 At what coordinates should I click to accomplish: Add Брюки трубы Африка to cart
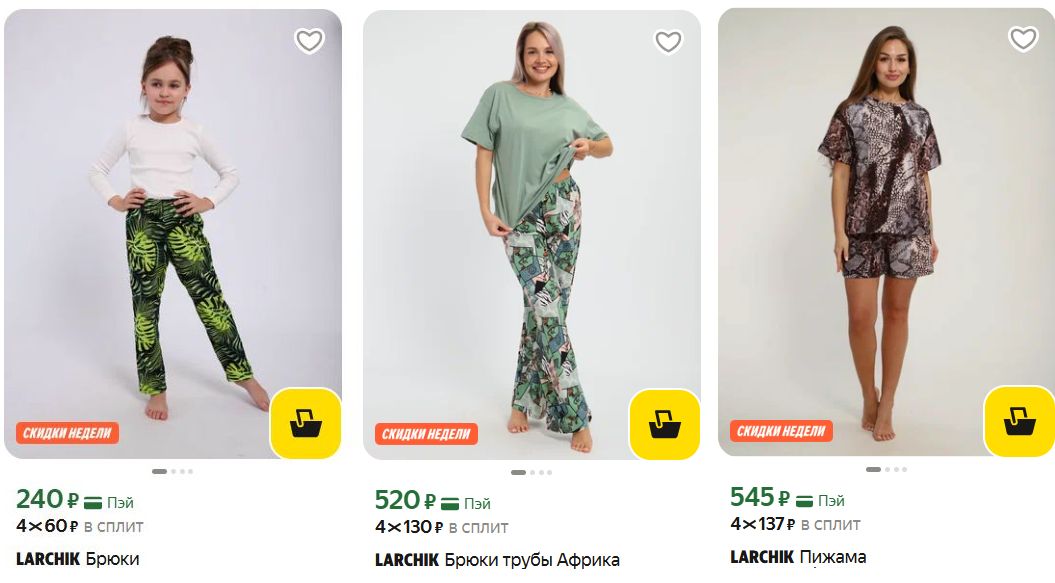(665, 425)
